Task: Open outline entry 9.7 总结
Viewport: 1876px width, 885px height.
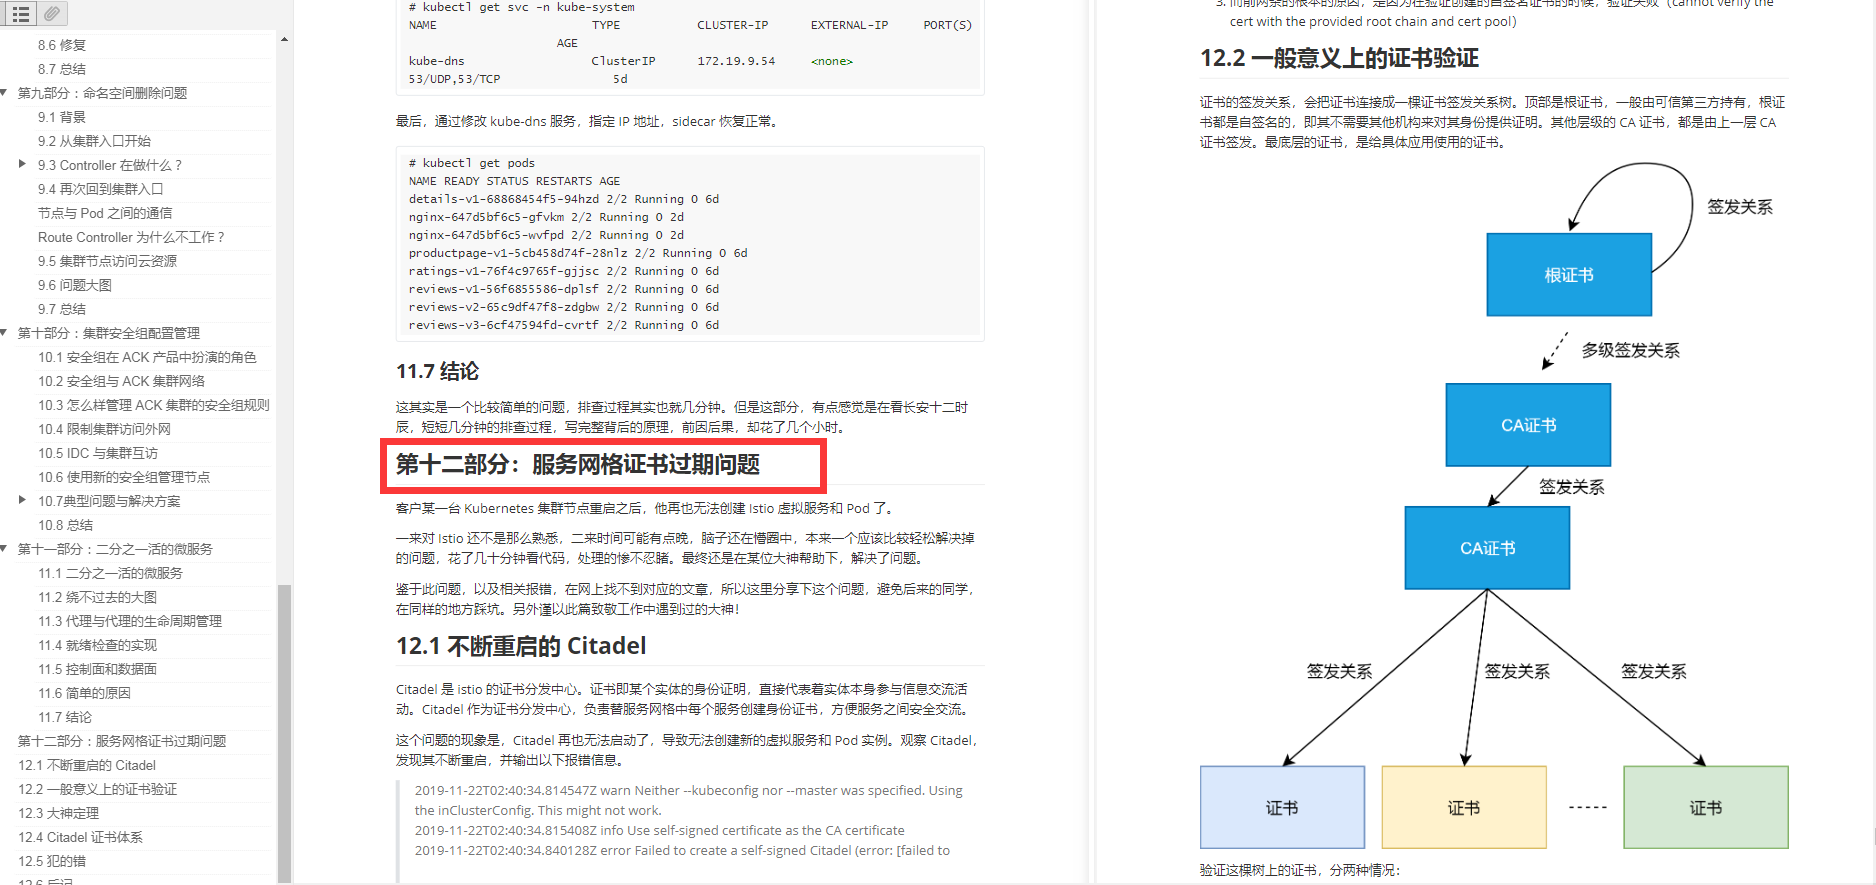Action: point(62,309)
